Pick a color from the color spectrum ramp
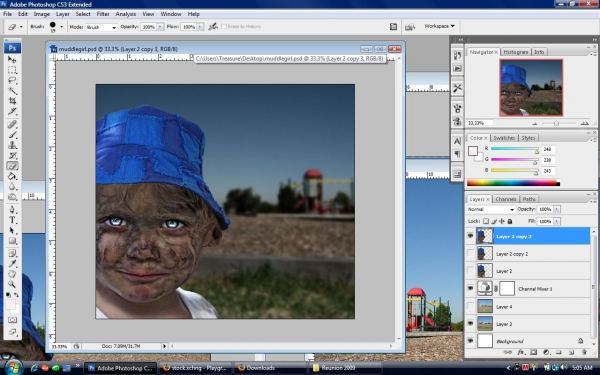Image resolution: width=600 pixels, height=375 pixels. point(513,183)
